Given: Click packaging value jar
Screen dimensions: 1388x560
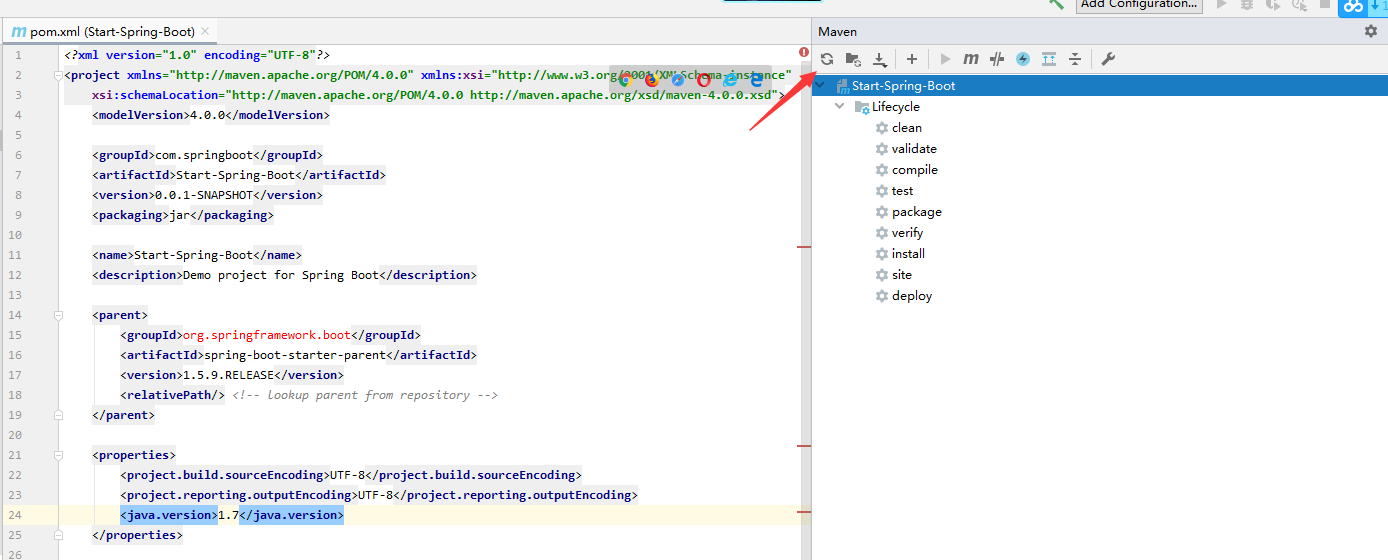Looking at the screenshot, I should [179, 215].
